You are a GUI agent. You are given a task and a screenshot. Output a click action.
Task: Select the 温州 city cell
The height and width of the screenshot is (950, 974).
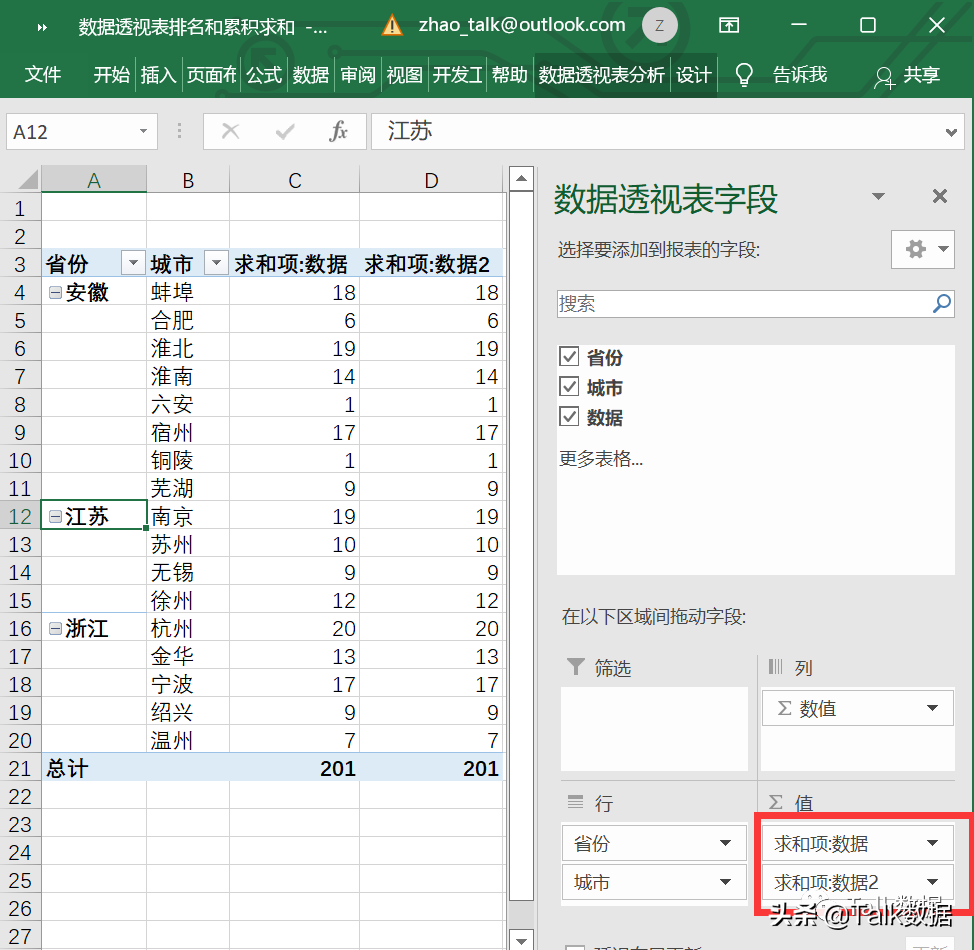click(x=188, y=741)
